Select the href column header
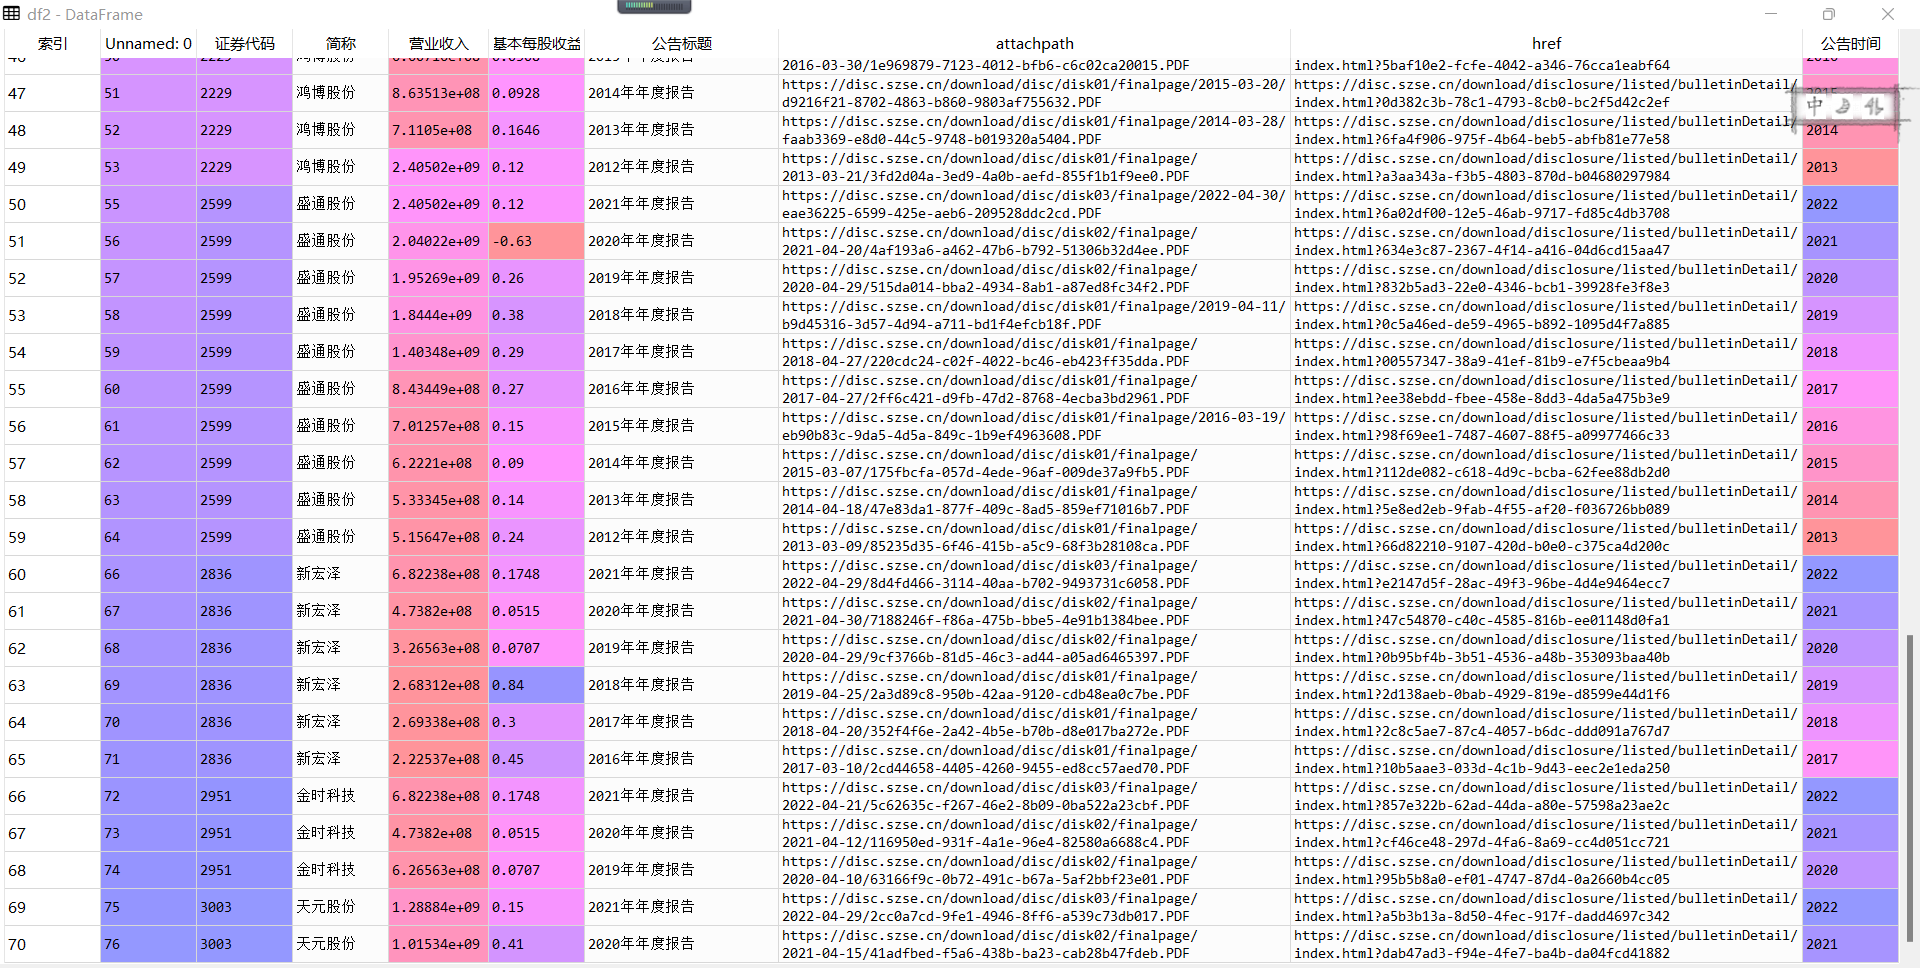The image size is (1920, 968). click(x=1546, y=43)
